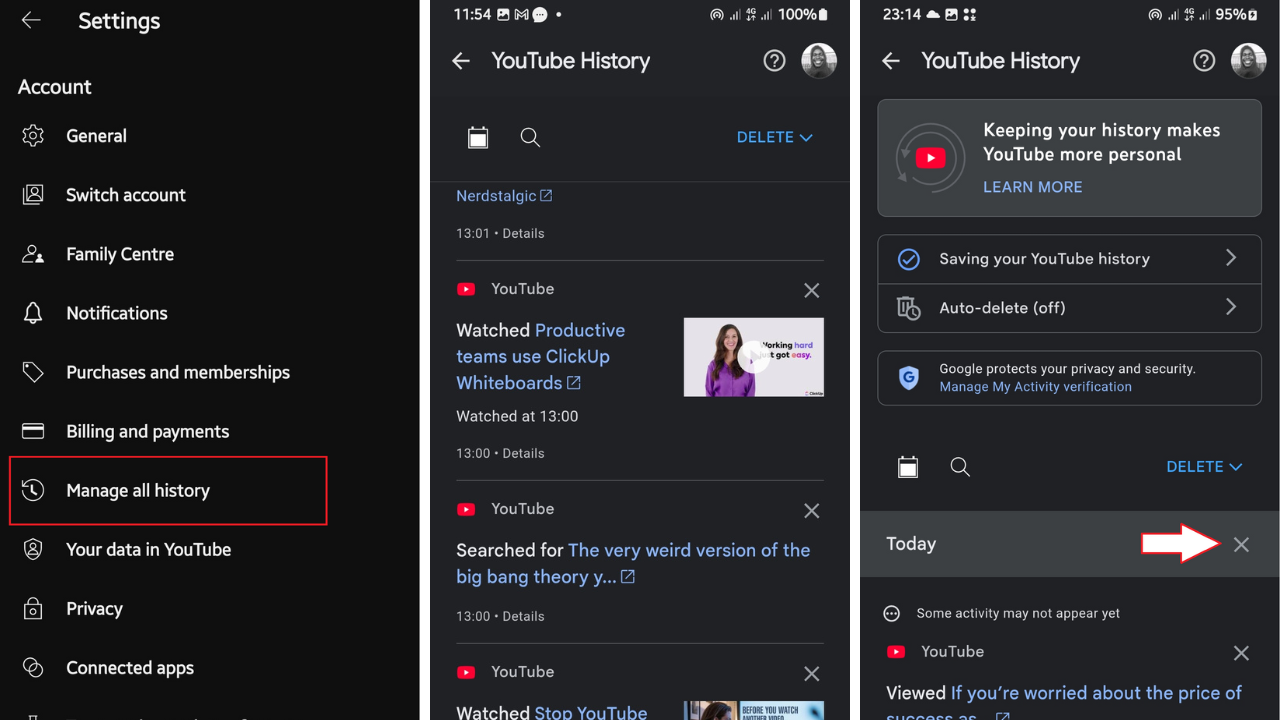Tap the help icon on the right screen
This screenshot has height=720, width=1280.
click(x=1204, y=60)
